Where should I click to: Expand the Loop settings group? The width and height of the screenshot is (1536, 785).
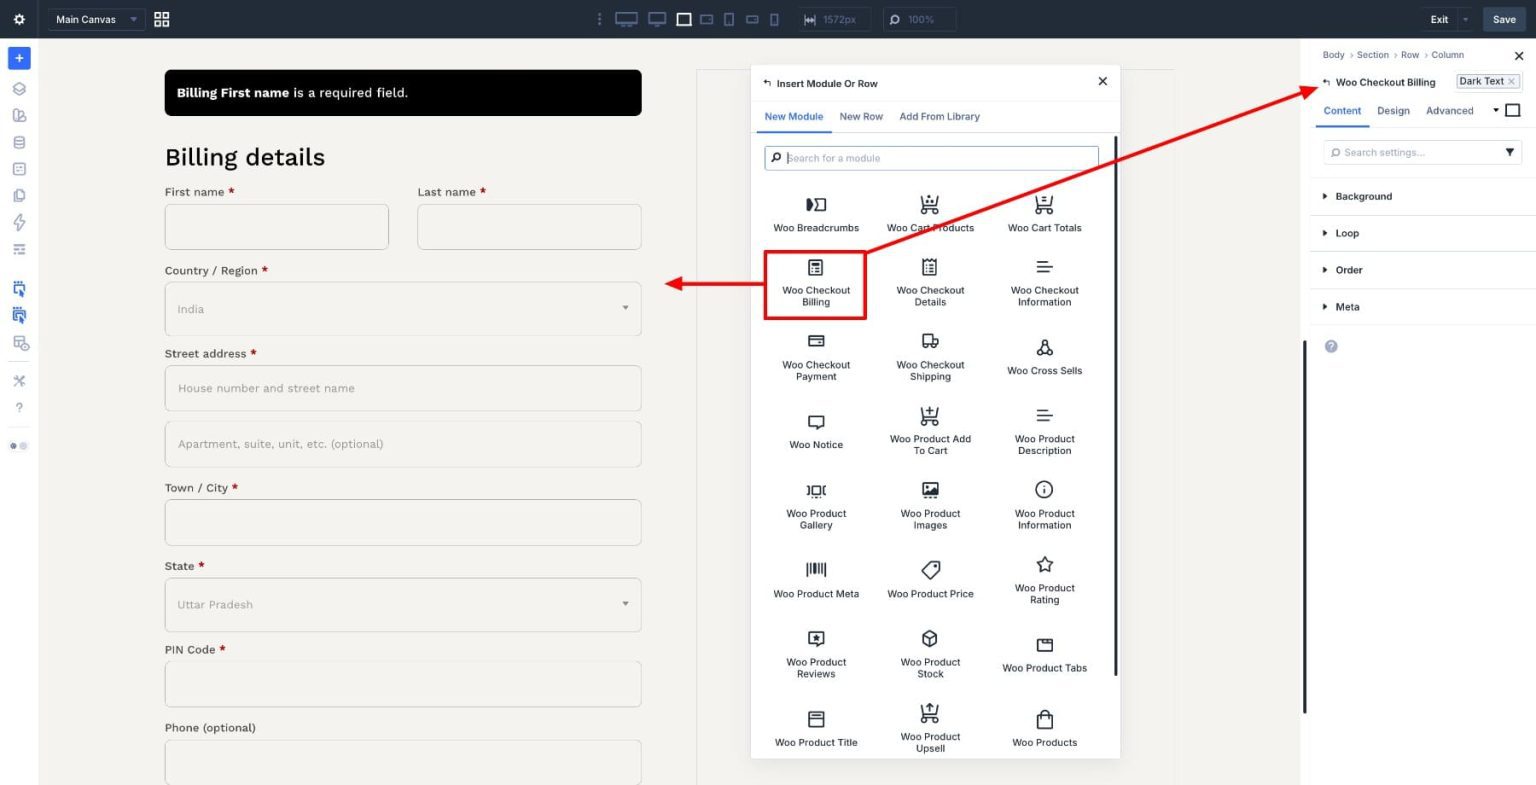(x=1422, y=233)
